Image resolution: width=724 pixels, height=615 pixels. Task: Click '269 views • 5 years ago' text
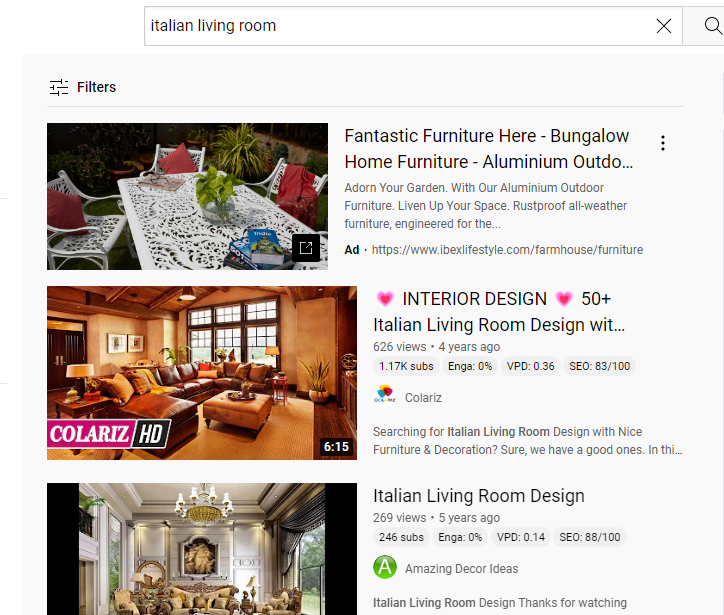(x=436, y=518)
